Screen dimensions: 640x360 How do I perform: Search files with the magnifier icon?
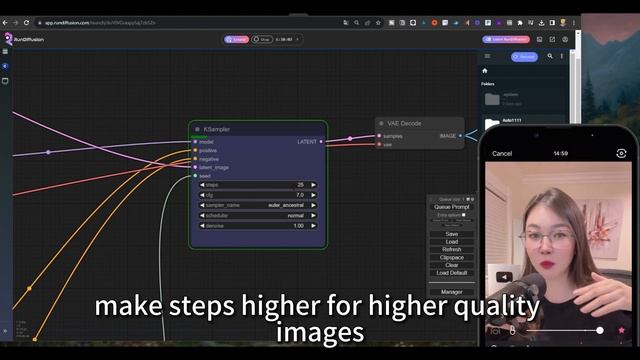(550, 56)
